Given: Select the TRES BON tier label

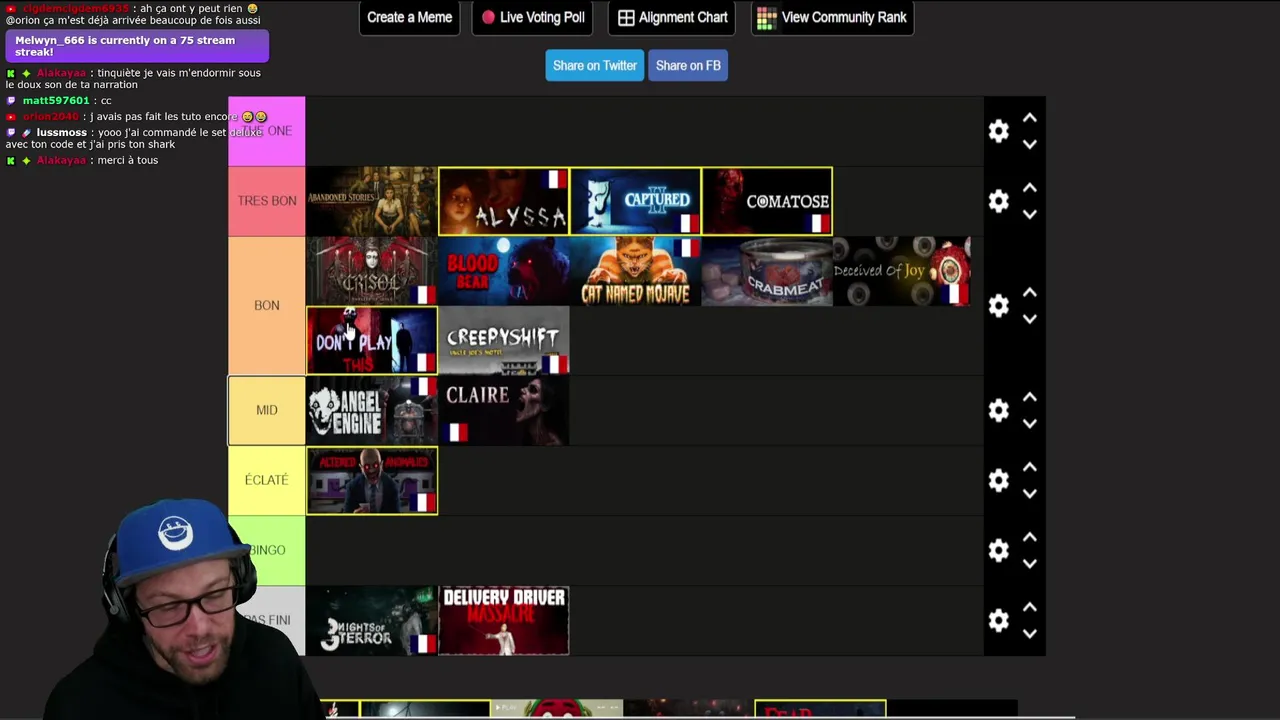Looking at the screenshot, I should [267, 201].
